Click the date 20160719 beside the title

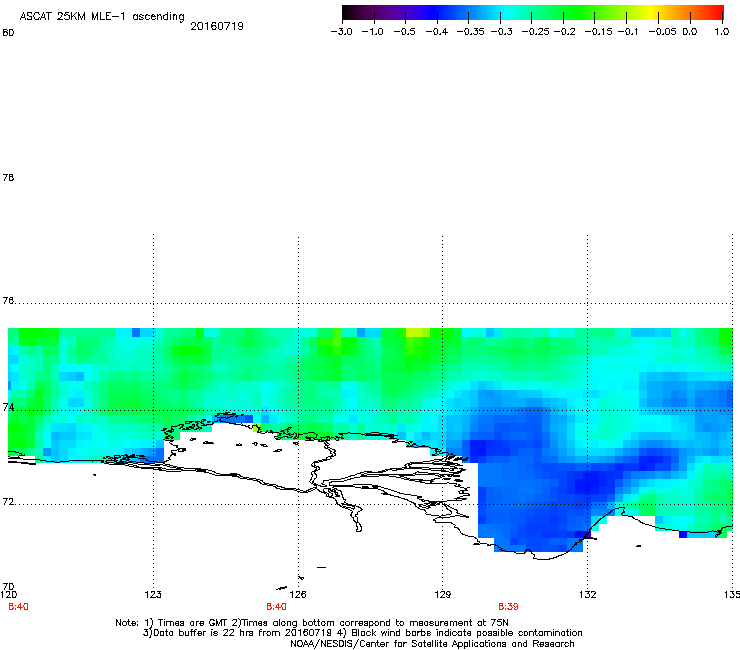(x=217, y=26)
